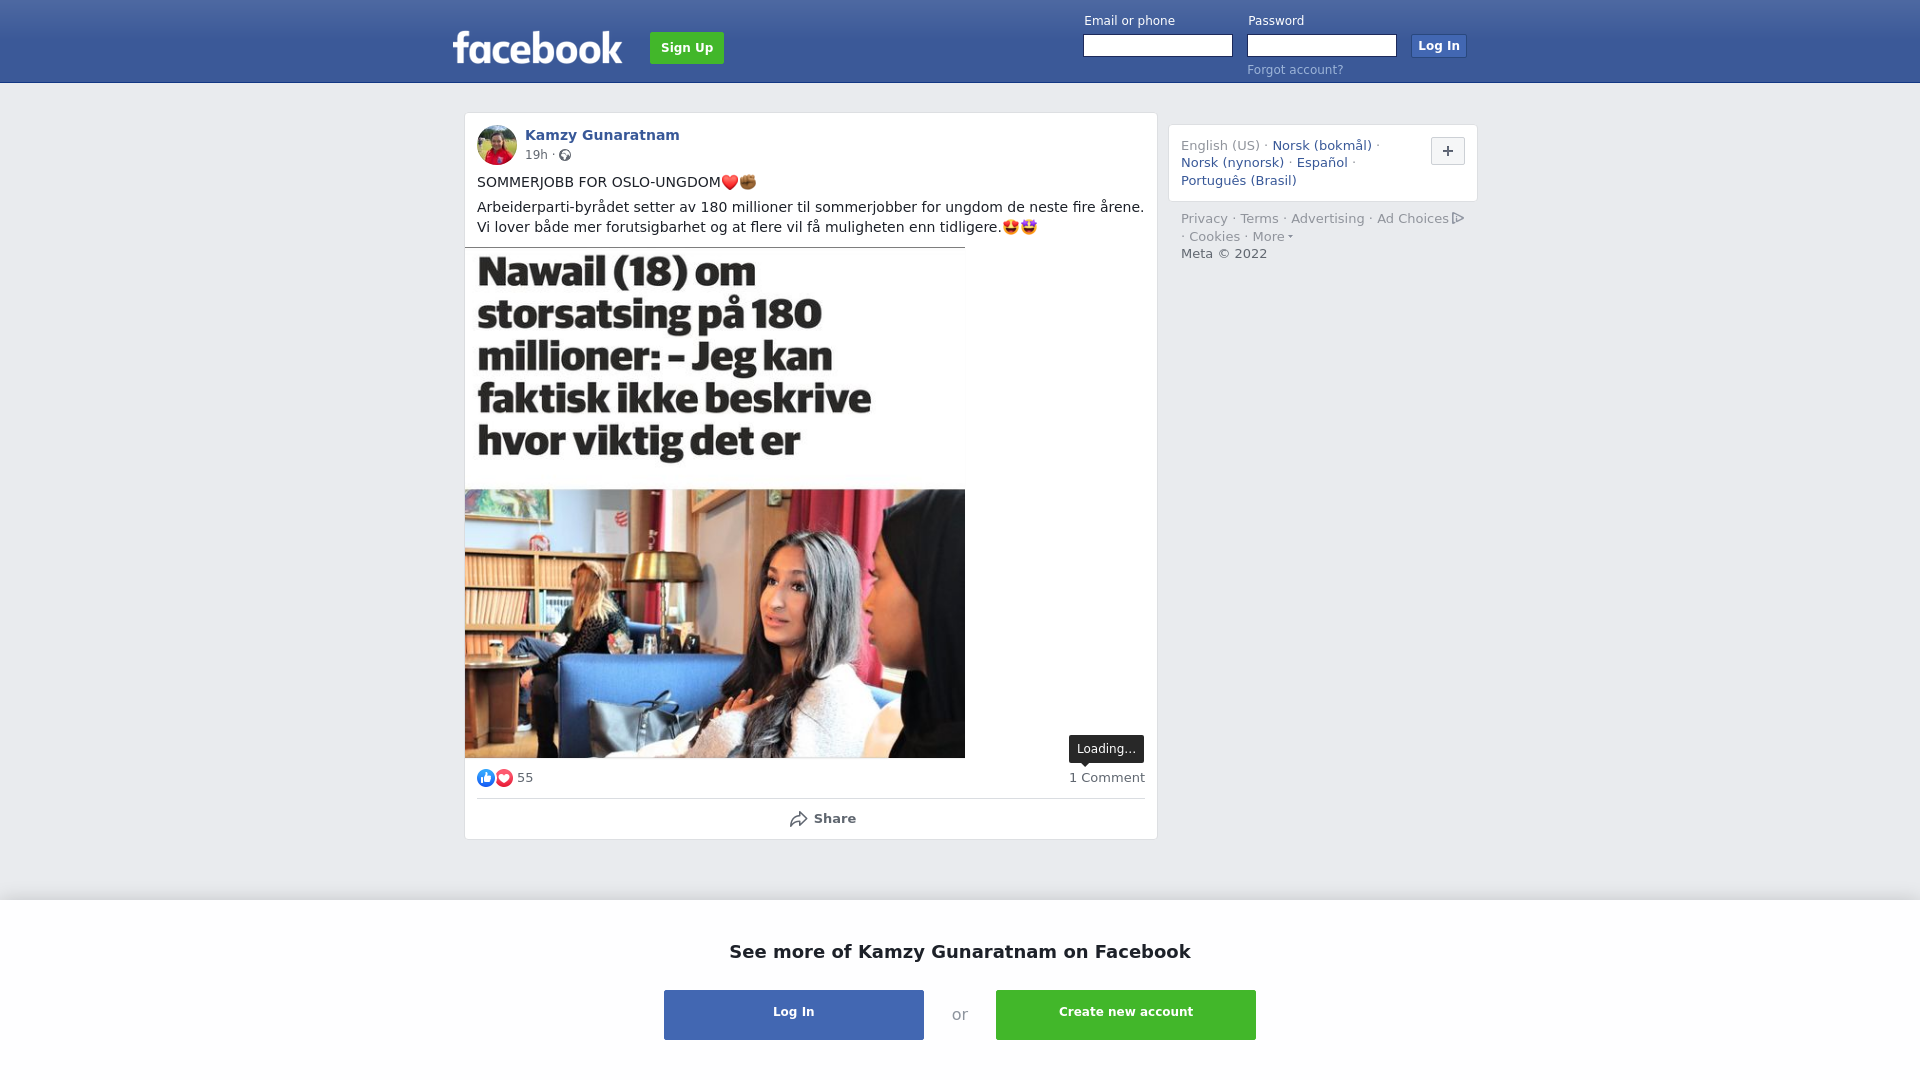The height and width of the screenshot is (1080, 1920).
Task: Switch language to Norsk (bokmål)
Action: click(1322, 146)
